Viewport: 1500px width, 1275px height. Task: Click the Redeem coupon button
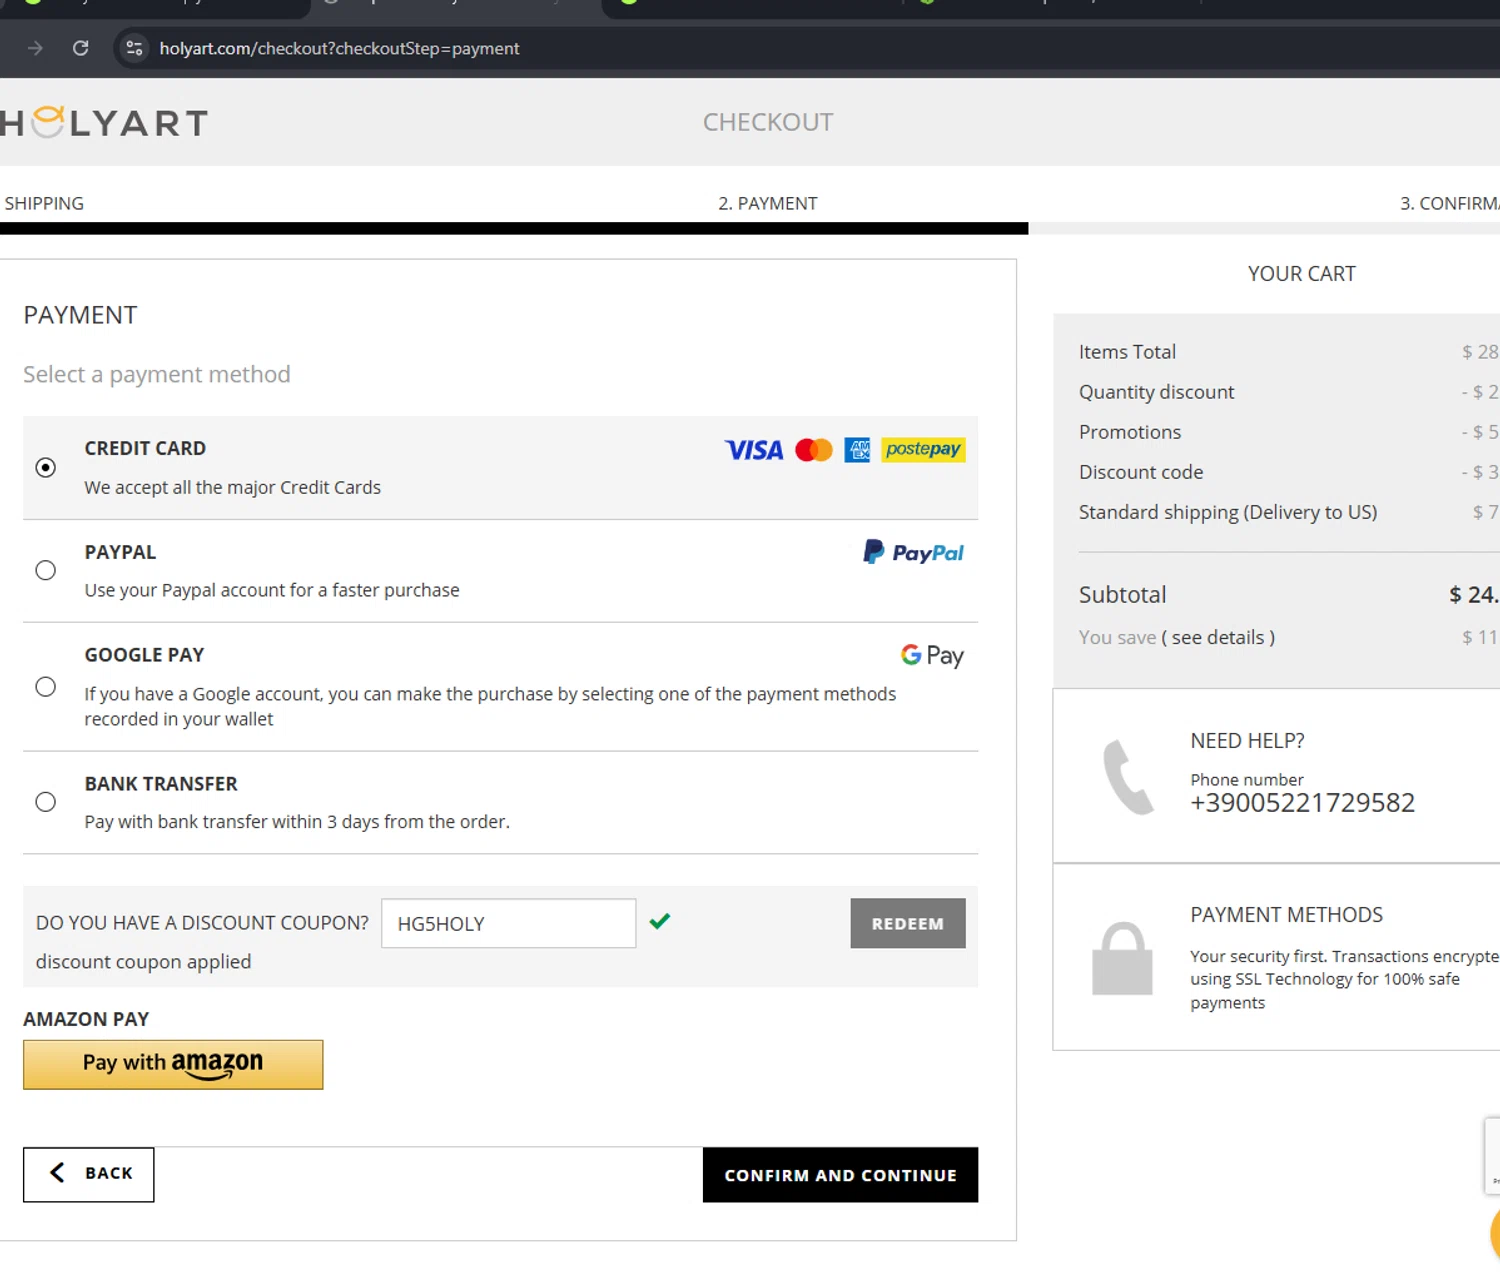click(908, 923)
